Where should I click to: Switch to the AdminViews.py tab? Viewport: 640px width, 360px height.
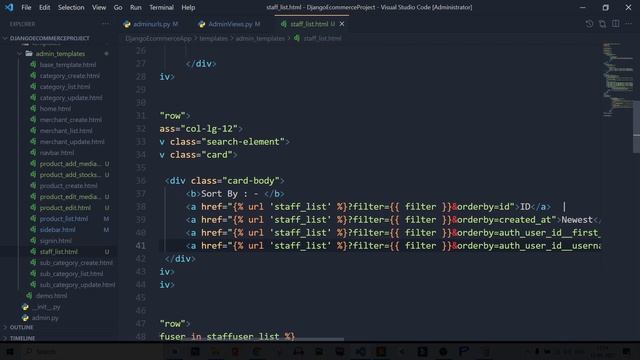coord(229,24)
